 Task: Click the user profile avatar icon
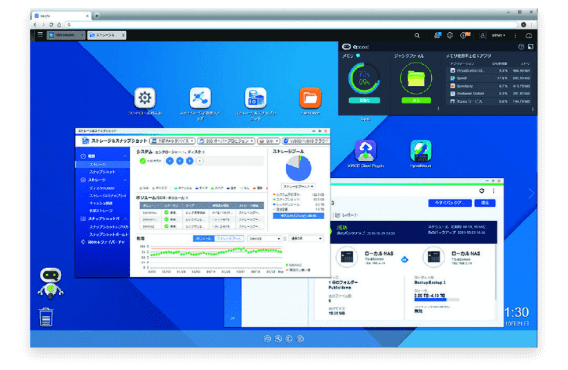pos(483,36)
